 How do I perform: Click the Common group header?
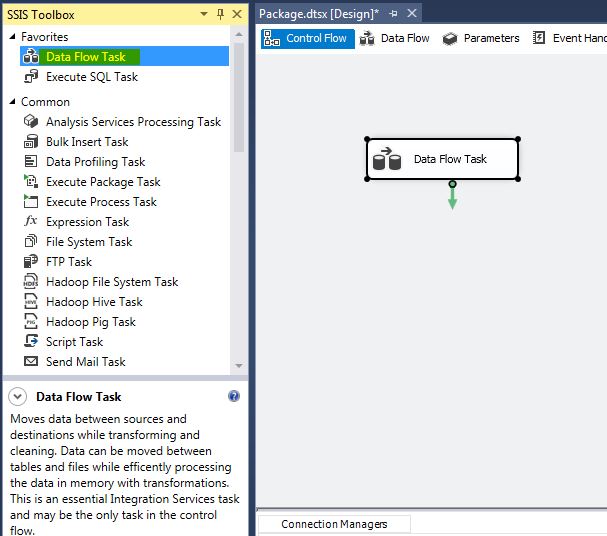point(45,102)
